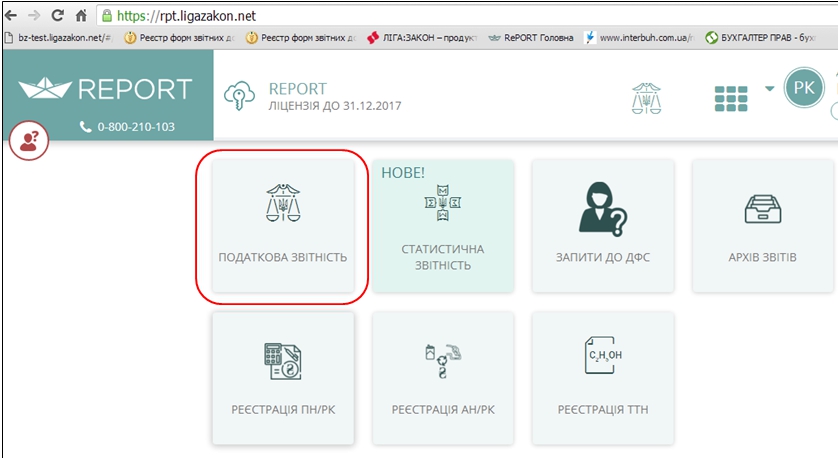Click the header scales emblem icon
The image size is (838, 458).
click(x=646, y=98)
